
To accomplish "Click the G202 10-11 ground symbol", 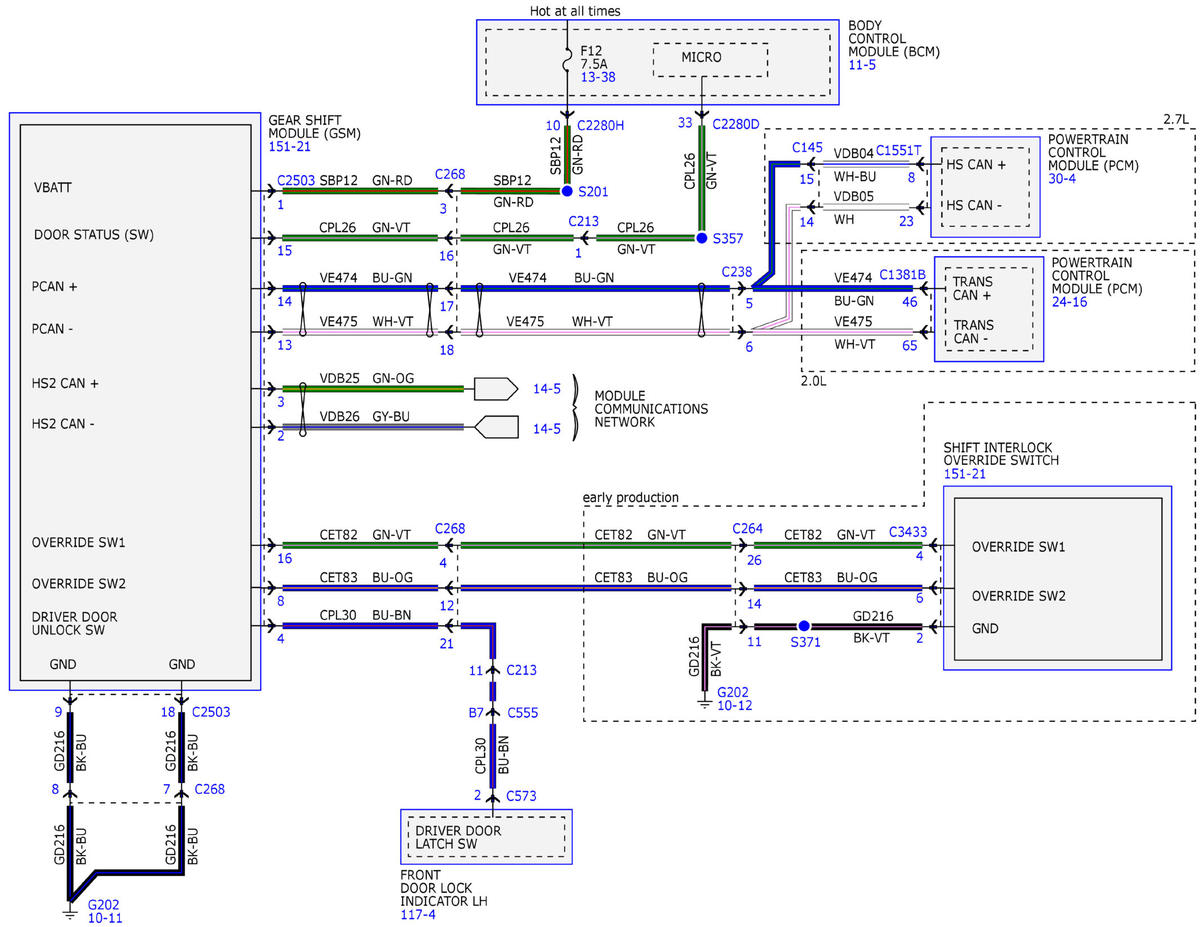I will (x=69, y=908).
